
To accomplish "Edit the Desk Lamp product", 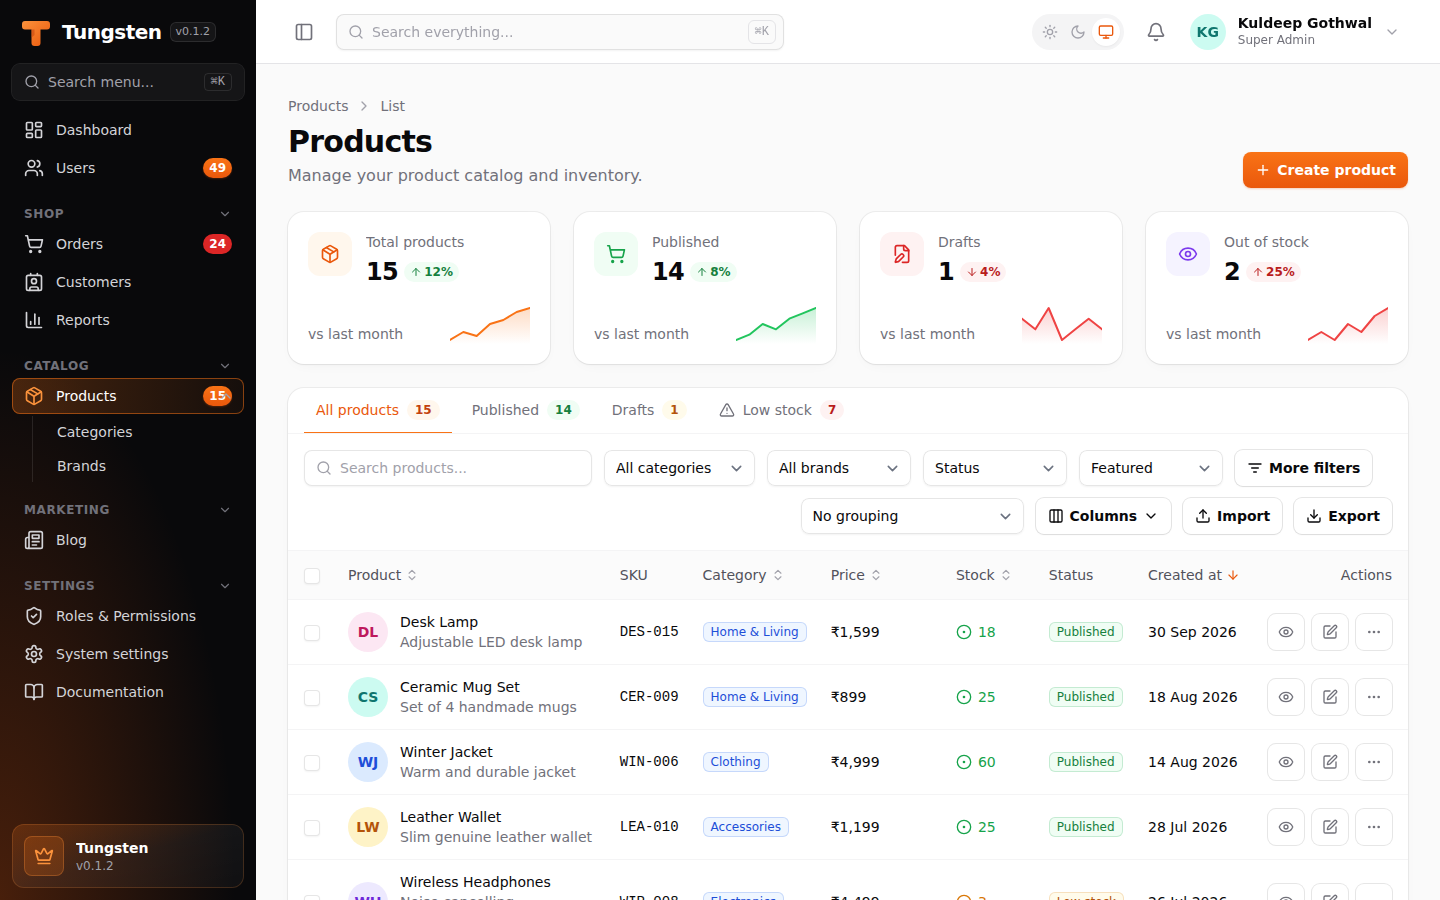I will tap(1330, 632).
